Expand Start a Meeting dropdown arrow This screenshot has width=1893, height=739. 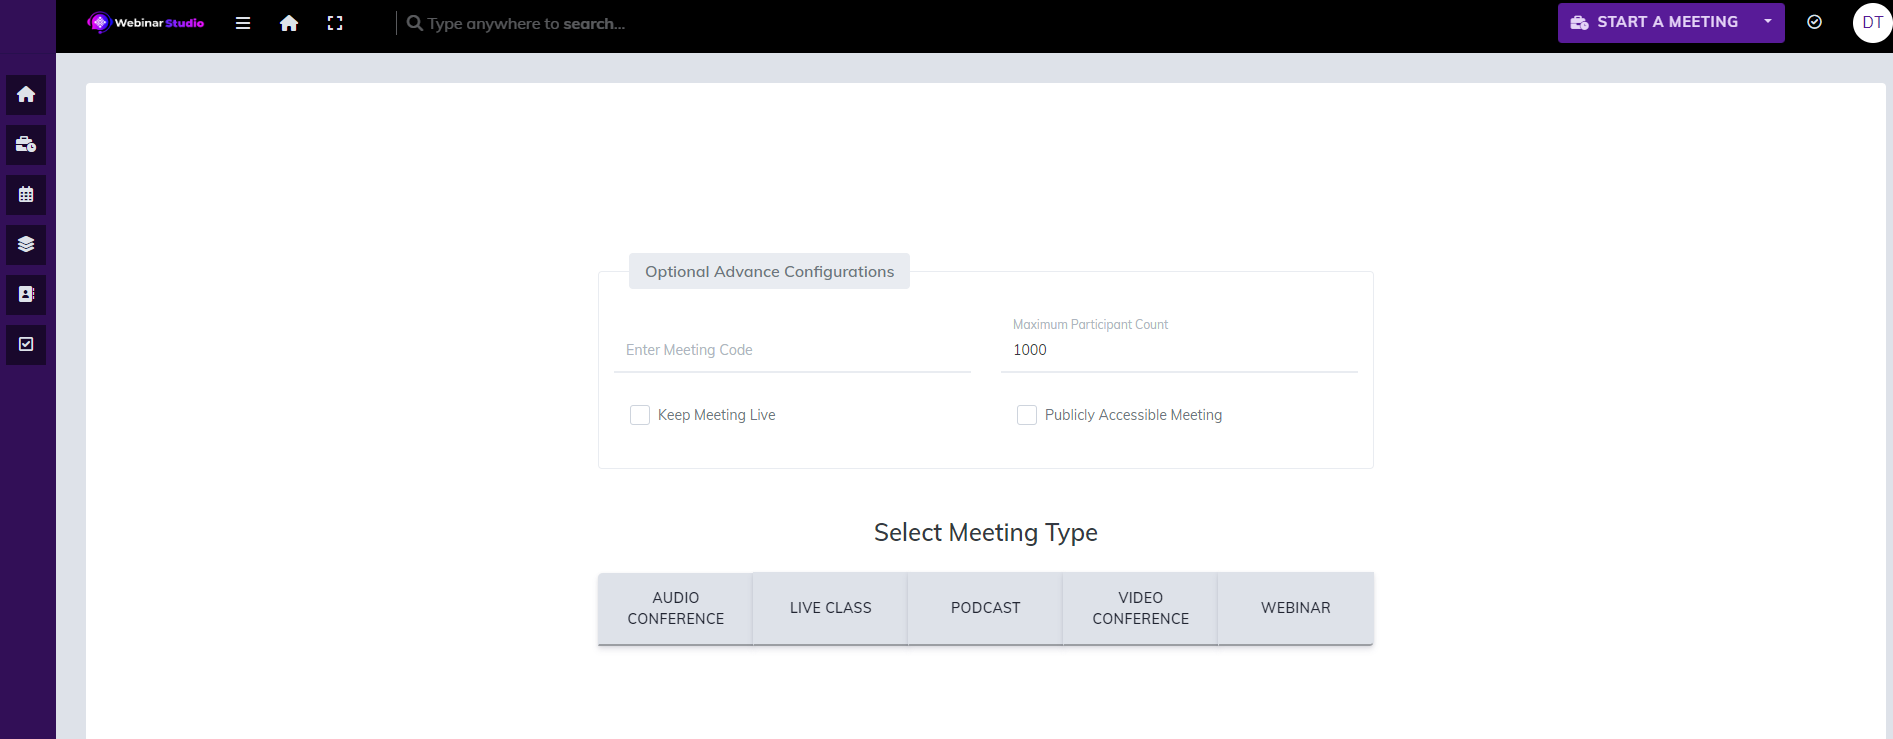[1768, 22]
